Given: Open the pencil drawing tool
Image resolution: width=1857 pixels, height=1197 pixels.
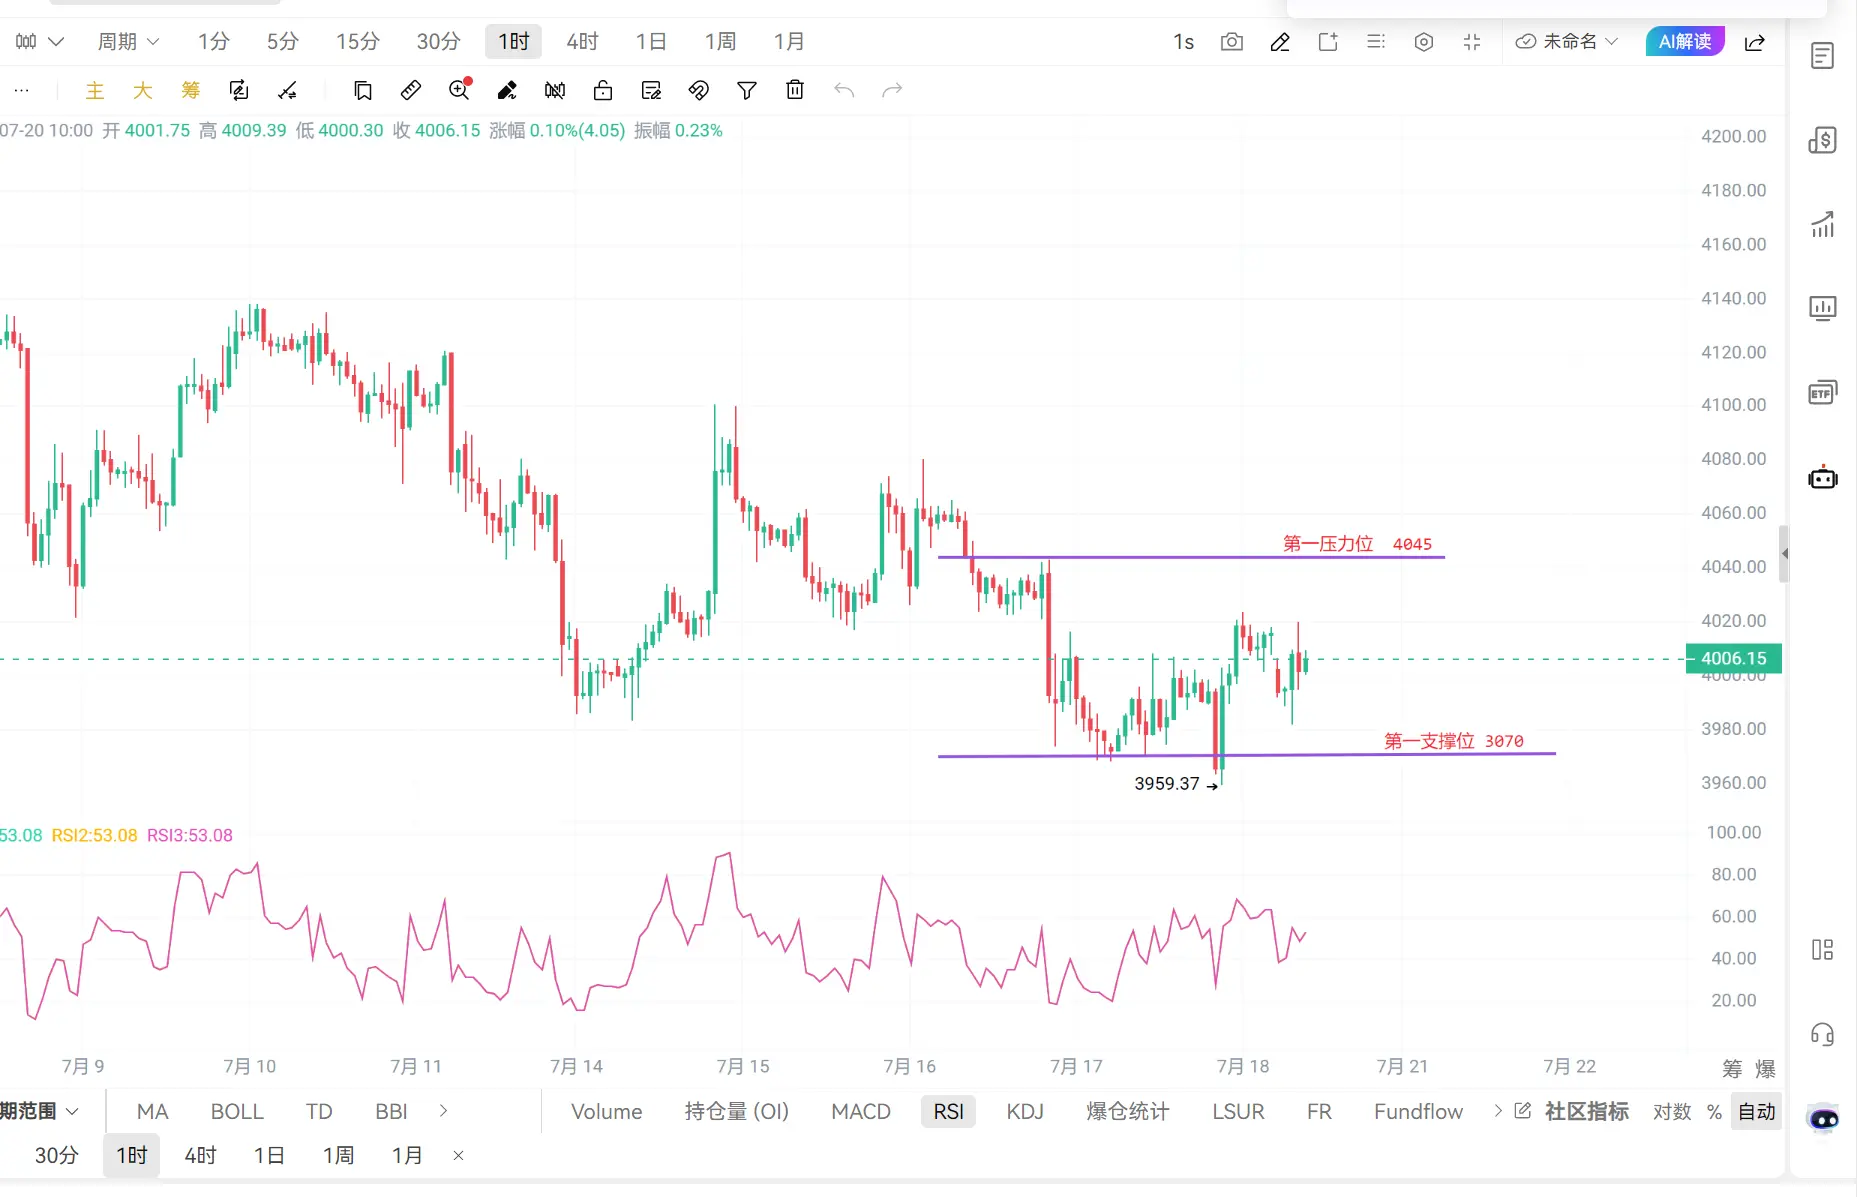Looking at the screenshot, I should coord(1280,42).
